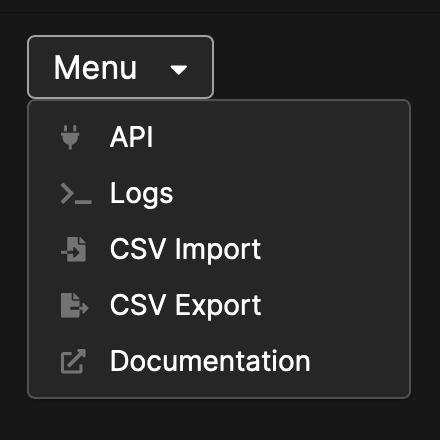This screenshot has height=440, width=440.
Task: Click the file import icon for CSV Import
Action: pyautogui.click(x=74, y=249)
